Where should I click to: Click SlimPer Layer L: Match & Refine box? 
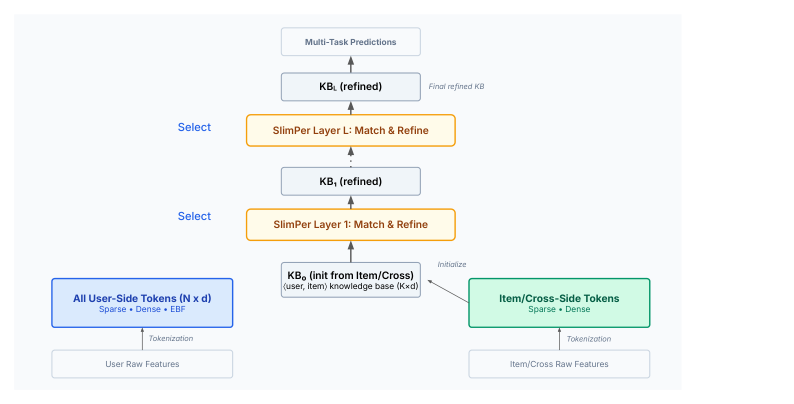[x=350, y=131]
